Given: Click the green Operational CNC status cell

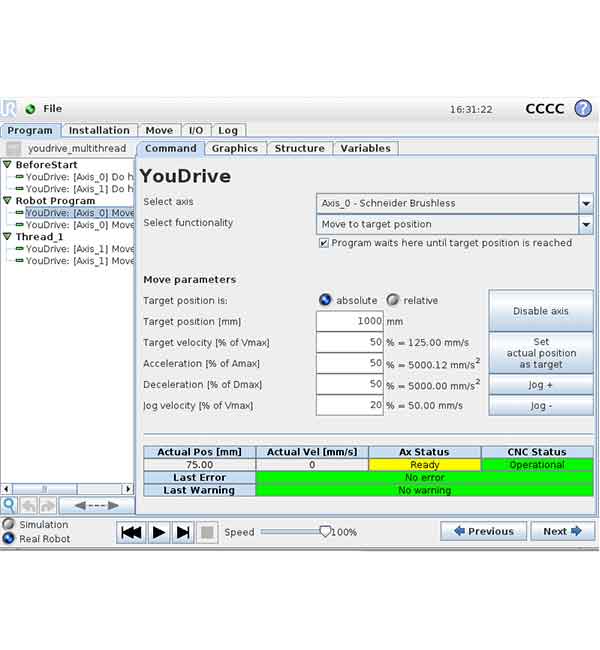Looking at the screenshot, I should pyautogui.click(x=537, y=465).
